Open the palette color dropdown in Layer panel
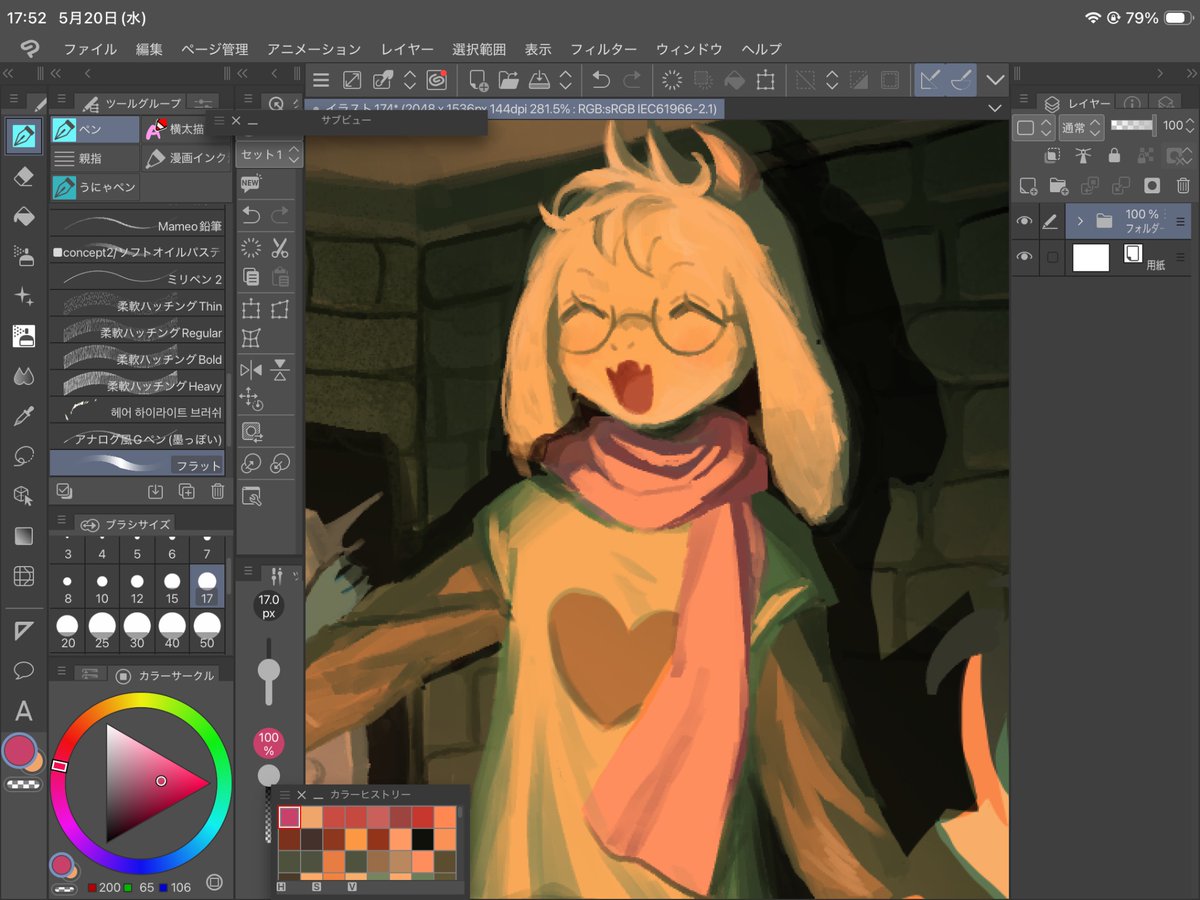 [x=1033, y=127]
